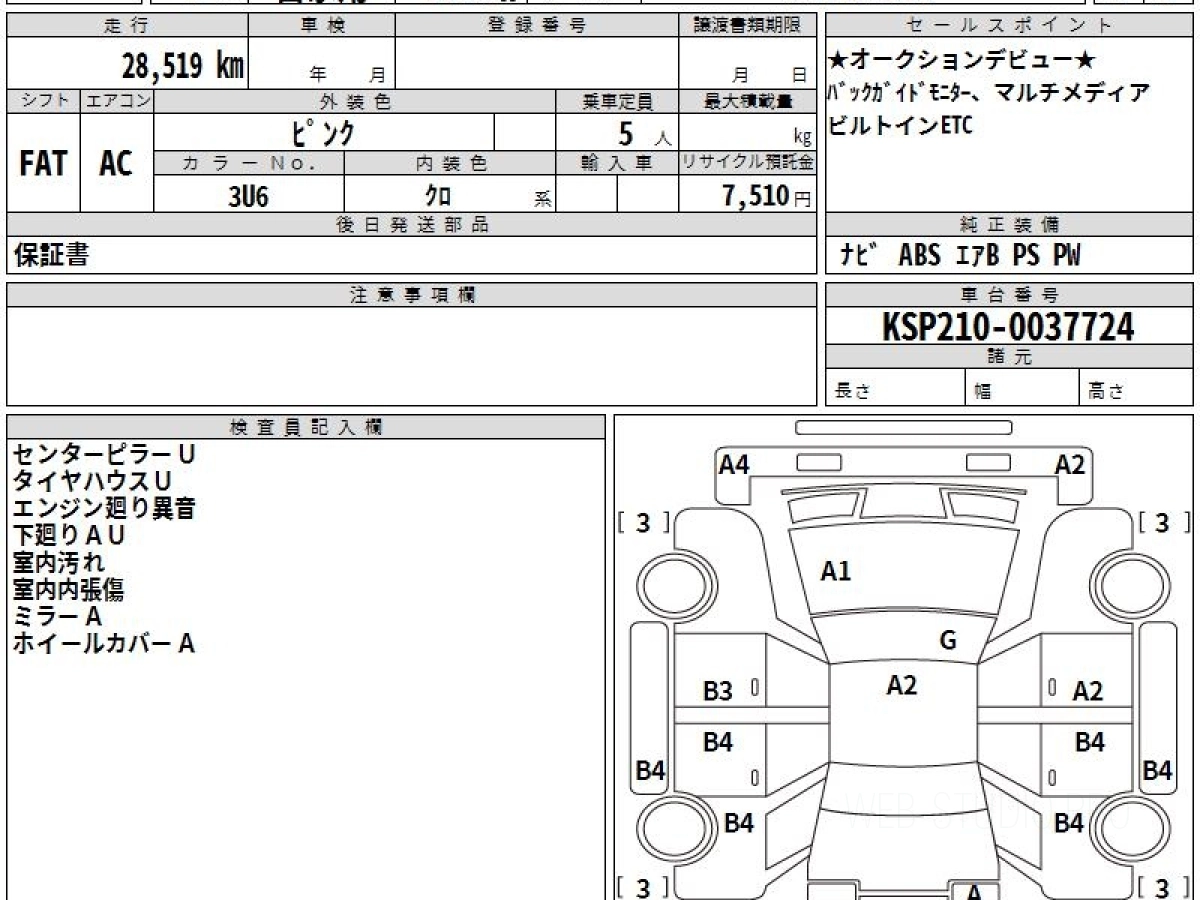Click the 車台番号 header

pyautogui.click(x=1009, y=295)
